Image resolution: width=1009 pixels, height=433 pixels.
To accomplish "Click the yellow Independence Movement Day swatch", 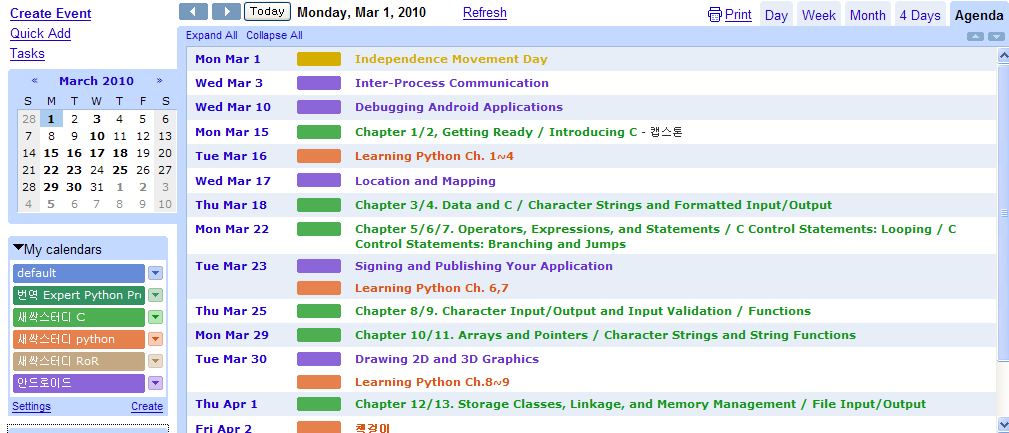I will pos(319,59).
